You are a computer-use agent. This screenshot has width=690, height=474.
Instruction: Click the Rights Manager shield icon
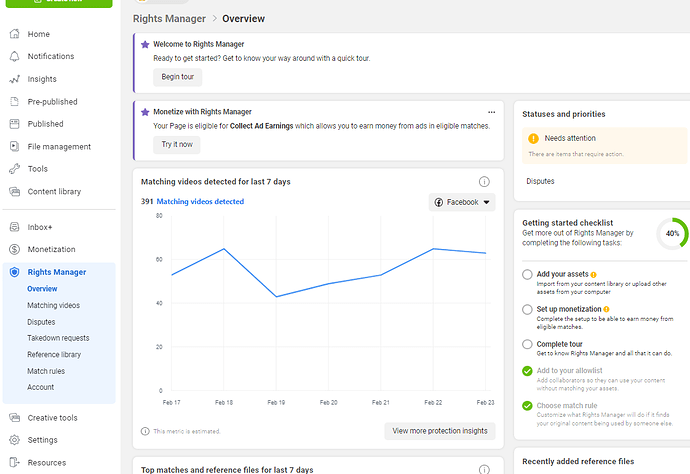[x=15, y=272]
